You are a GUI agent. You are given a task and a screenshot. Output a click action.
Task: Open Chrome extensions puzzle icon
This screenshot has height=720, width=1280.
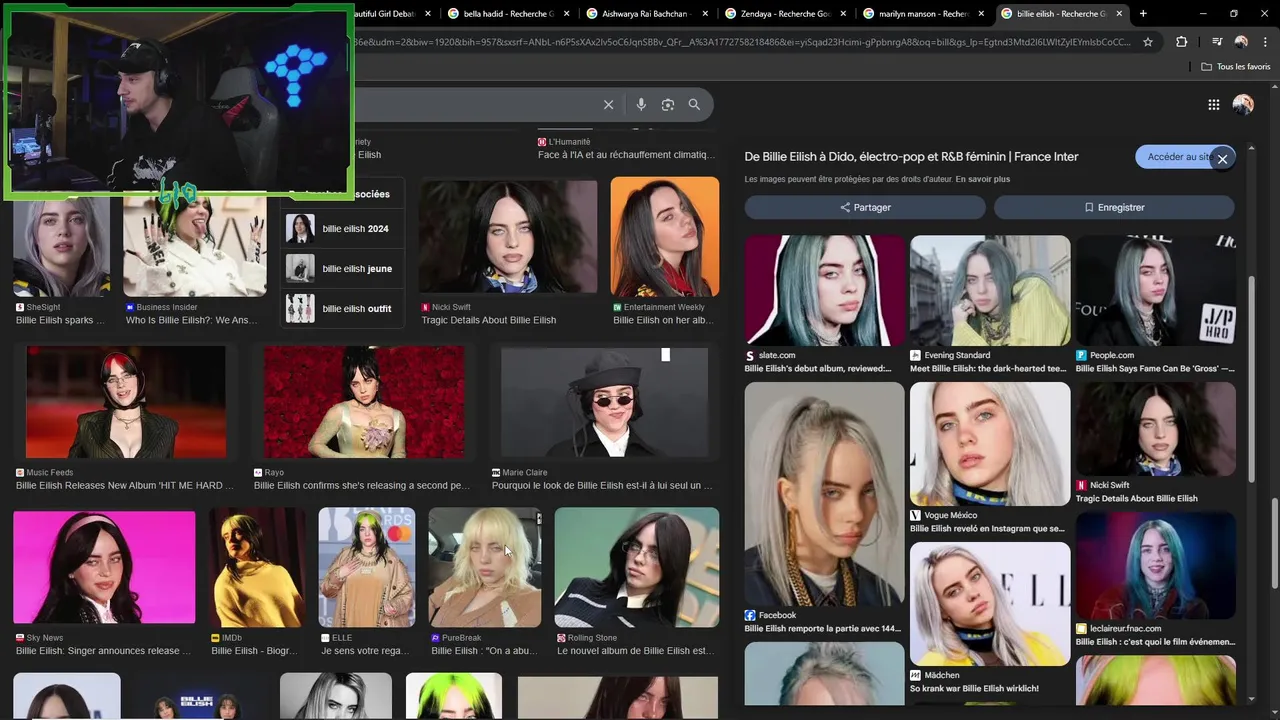[x=1182, y=42]
